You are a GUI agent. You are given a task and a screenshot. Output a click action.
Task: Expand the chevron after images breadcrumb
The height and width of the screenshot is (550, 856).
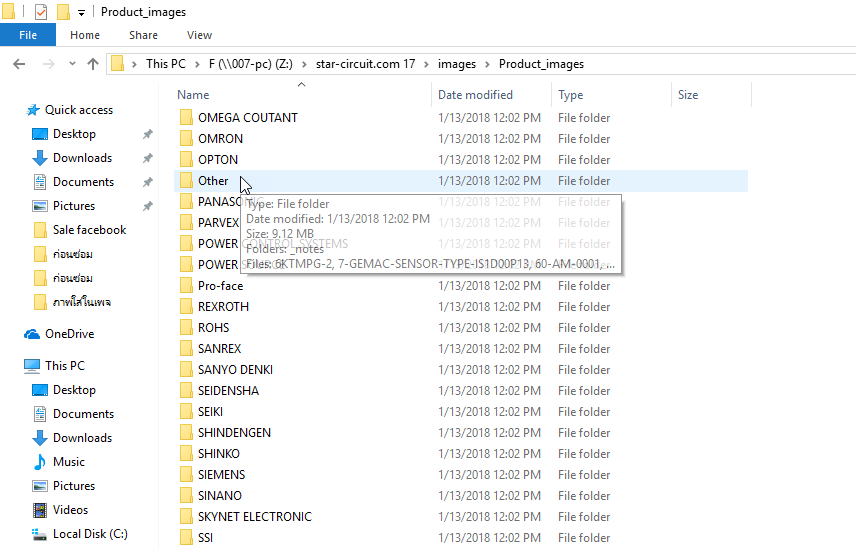pos(487,64)
